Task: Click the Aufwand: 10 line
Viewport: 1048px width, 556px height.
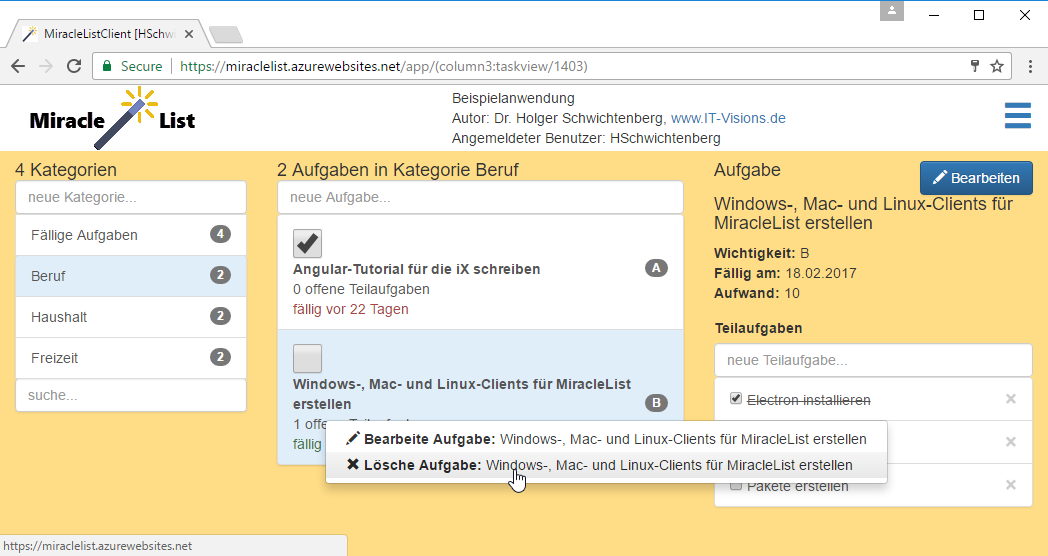Action: click(x=757, y=293)
